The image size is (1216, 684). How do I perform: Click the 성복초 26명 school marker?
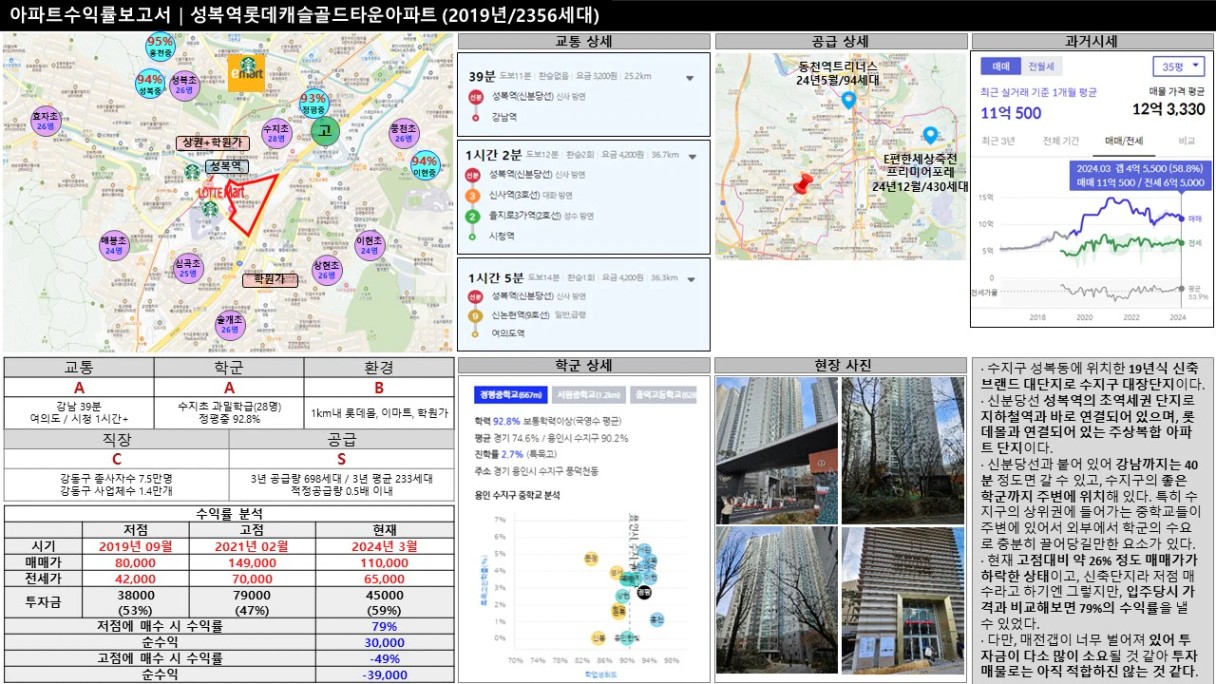click(183, 84)
